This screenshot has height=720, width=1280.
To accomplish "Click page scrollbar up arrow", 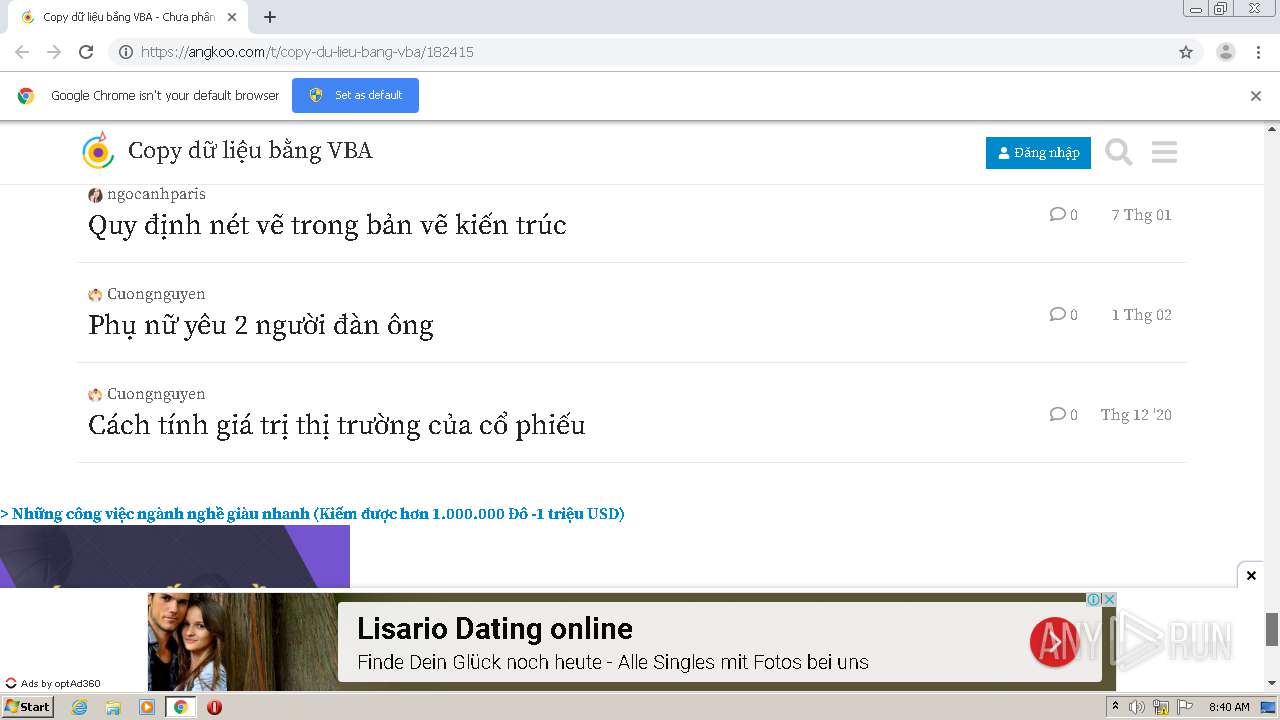I will (x=1272, y=129).
